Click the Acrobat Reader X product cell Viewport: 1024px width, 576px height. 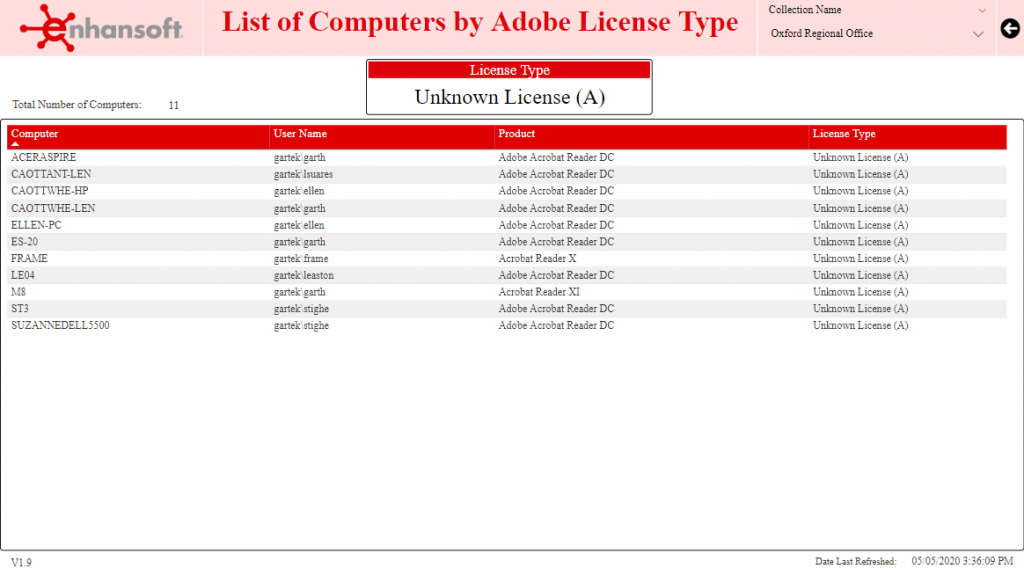(x=537, y=259)
